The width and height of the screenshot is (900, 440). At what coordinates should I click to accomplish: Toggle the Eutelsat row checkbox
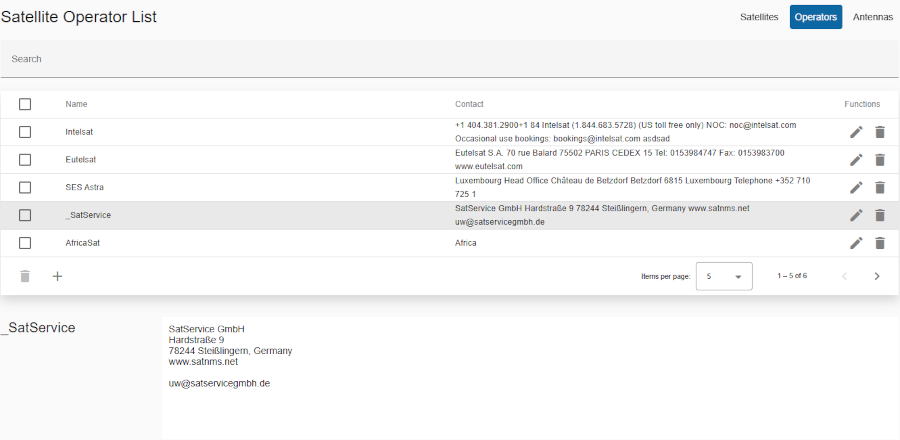click(x=25, y=160)
